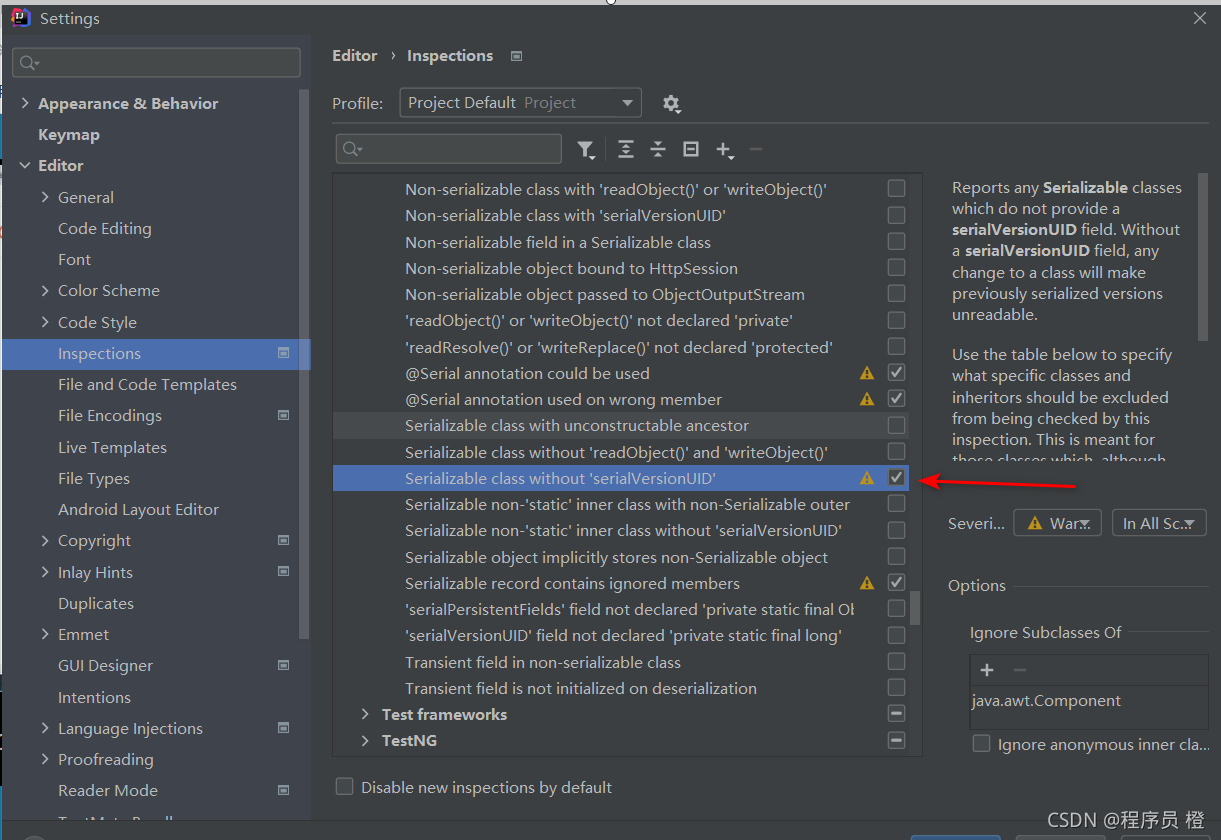Screen dimensions: 1221x840
Task: Click the expand all inspections icon
Action: click(626, 149)
